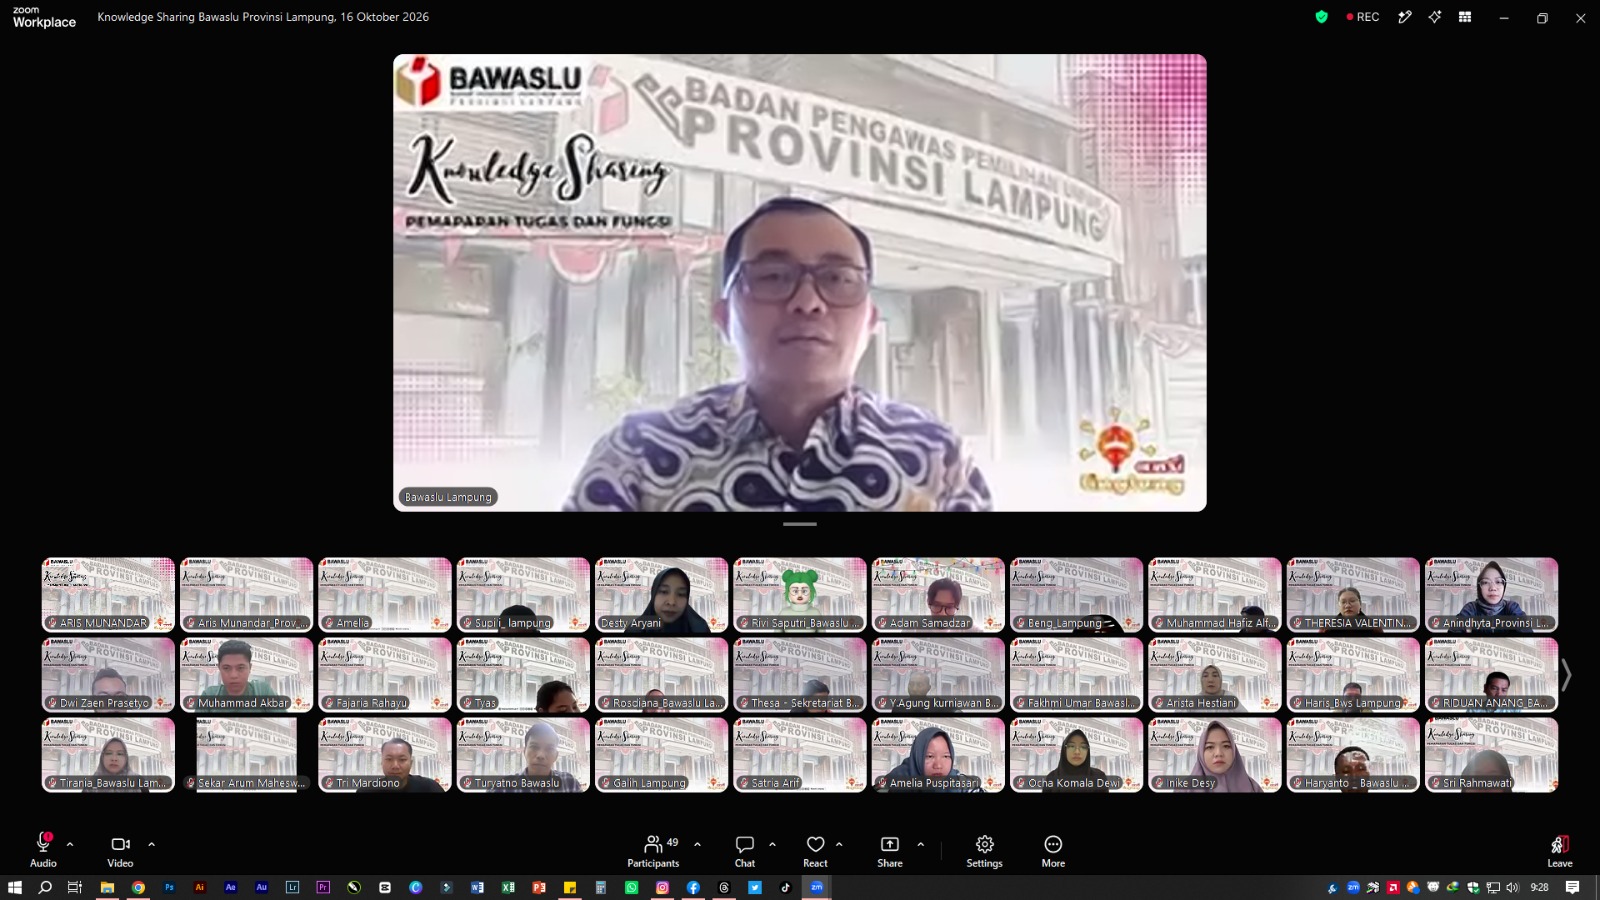Select the ARIS MUNANDAR video thumbnail
The height and width of the screenshot is (900, 1600).
click(x=108, y=595)
